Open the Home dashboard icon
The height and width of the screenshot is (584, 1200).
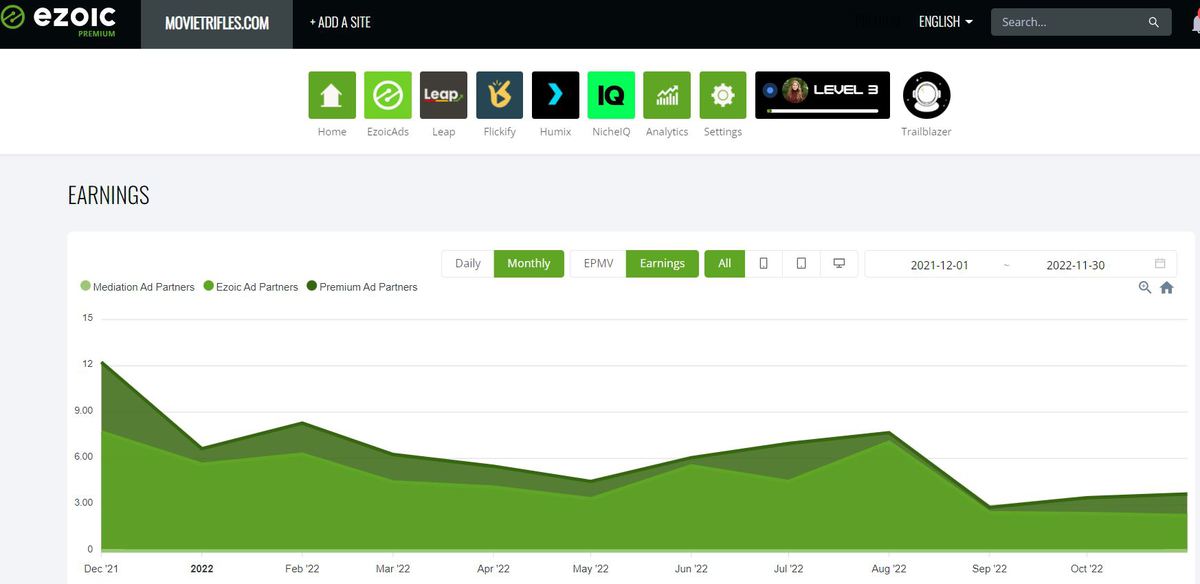coord(332,95)
